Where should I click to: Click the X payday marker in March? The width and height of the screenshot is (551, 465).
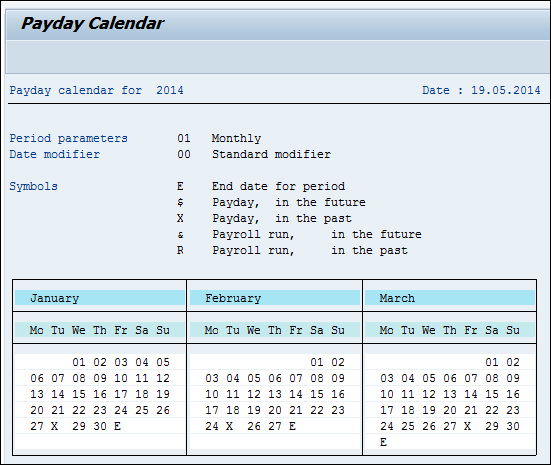click(x=467, y=426)
